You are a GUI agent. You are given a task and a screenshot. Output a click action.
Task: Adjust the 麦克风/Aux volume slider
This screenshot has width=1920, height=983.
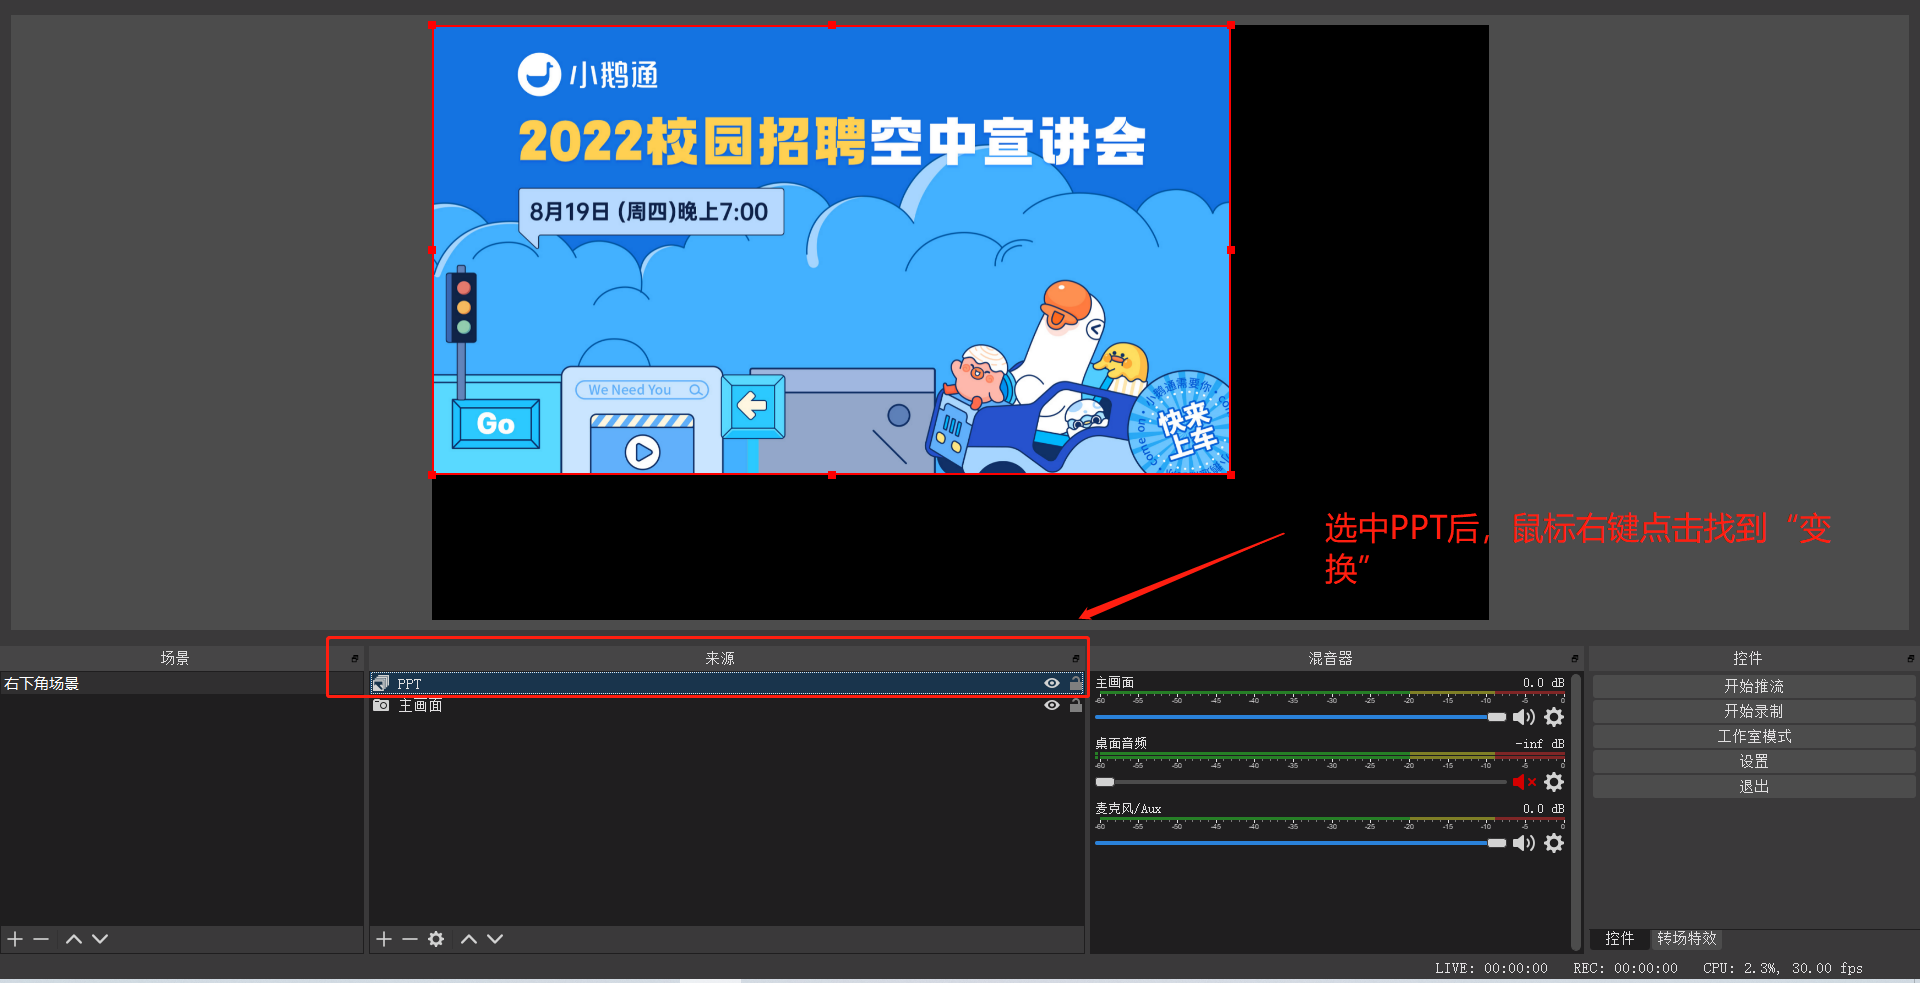(x=1300, y=843)
